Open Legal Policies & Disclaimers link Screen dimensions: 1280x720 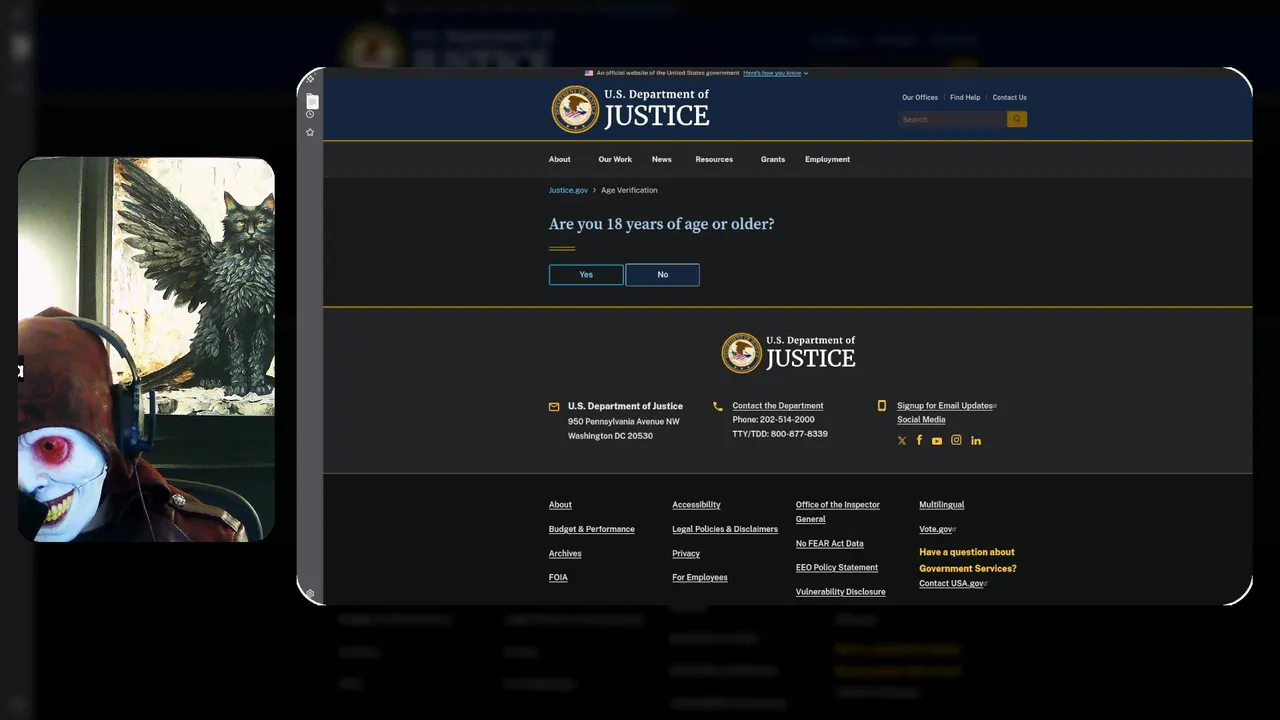click(725, 529)
